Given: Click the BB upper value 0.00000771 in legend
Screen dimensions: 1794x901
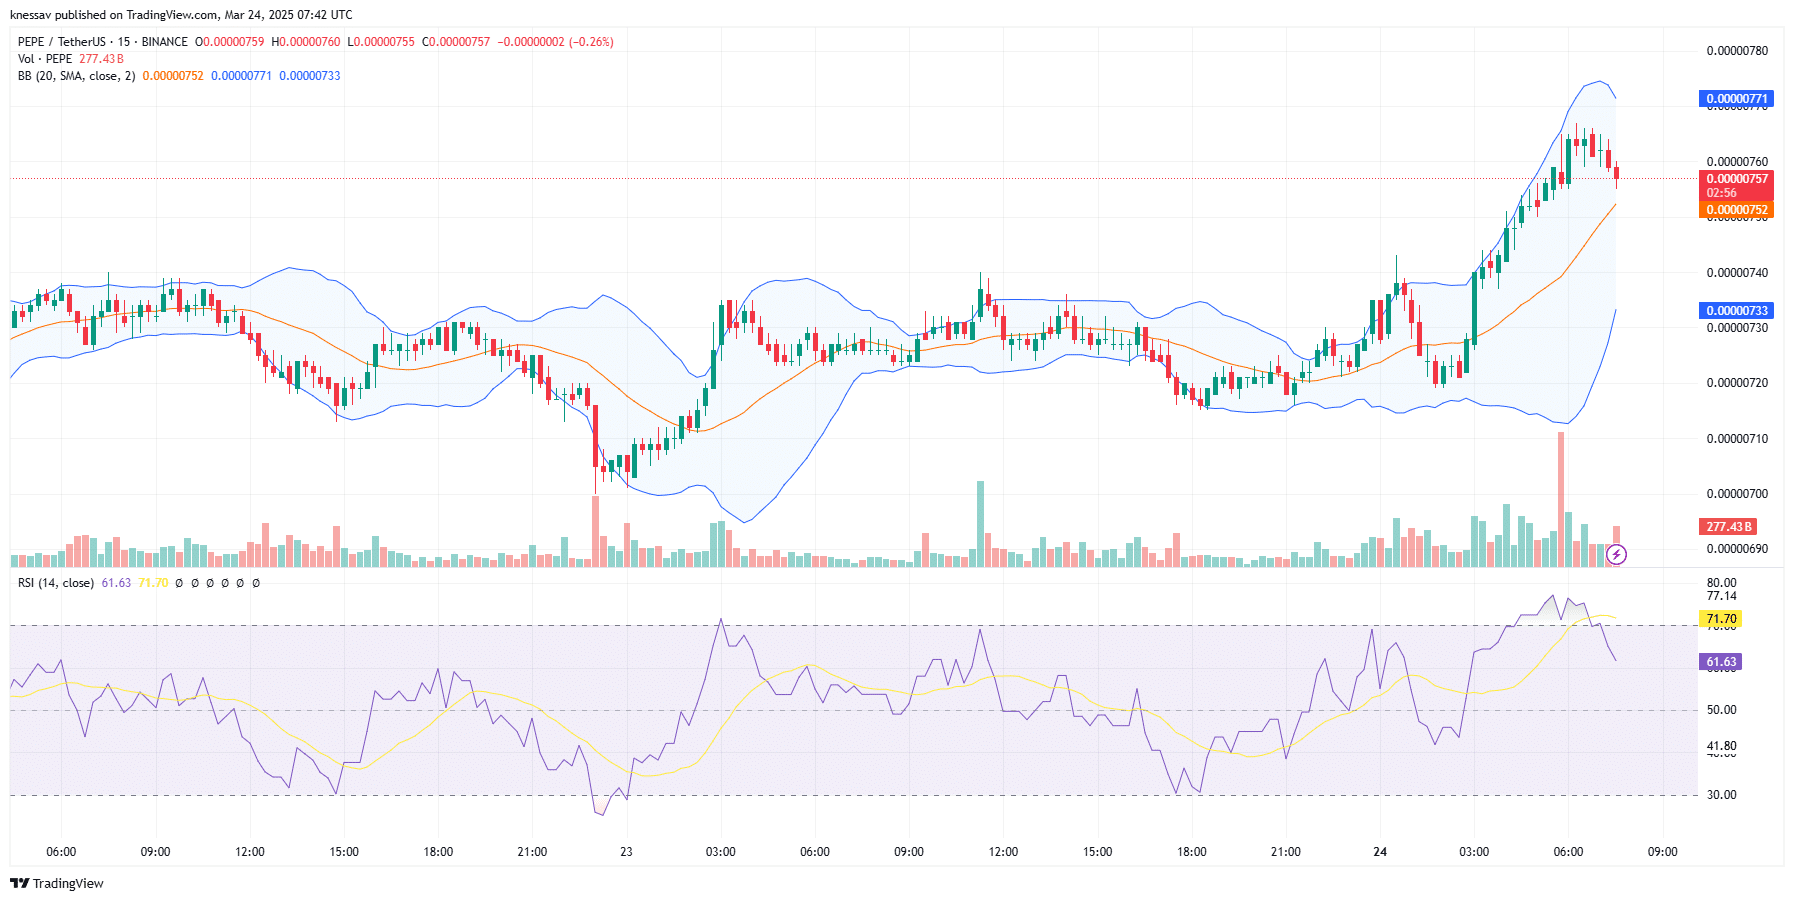Looking at the screenshot, I should (x=241, y=76).
